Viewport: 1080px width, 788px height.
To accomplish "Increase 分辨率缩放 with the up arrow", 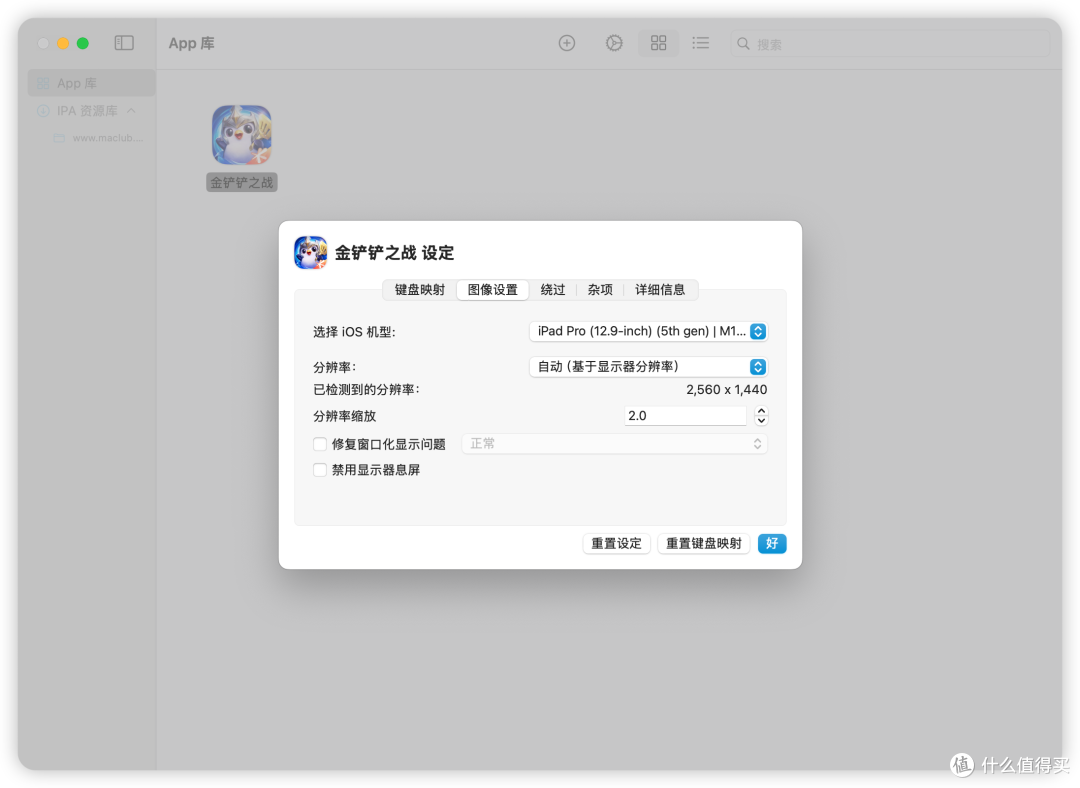I will pos(761,411).
